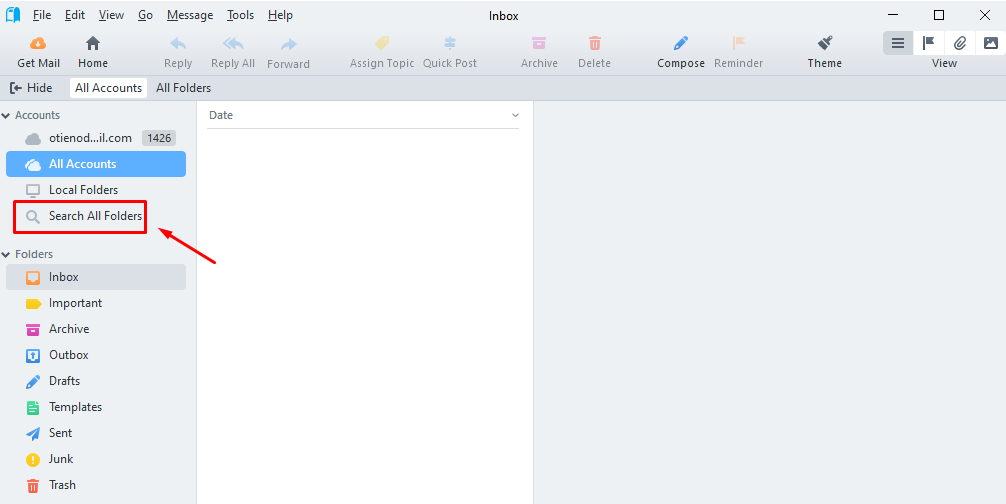Click the Assign Topic tag icon
Image resolution: width=1006 pixels, height=504 pixels.
382,43
